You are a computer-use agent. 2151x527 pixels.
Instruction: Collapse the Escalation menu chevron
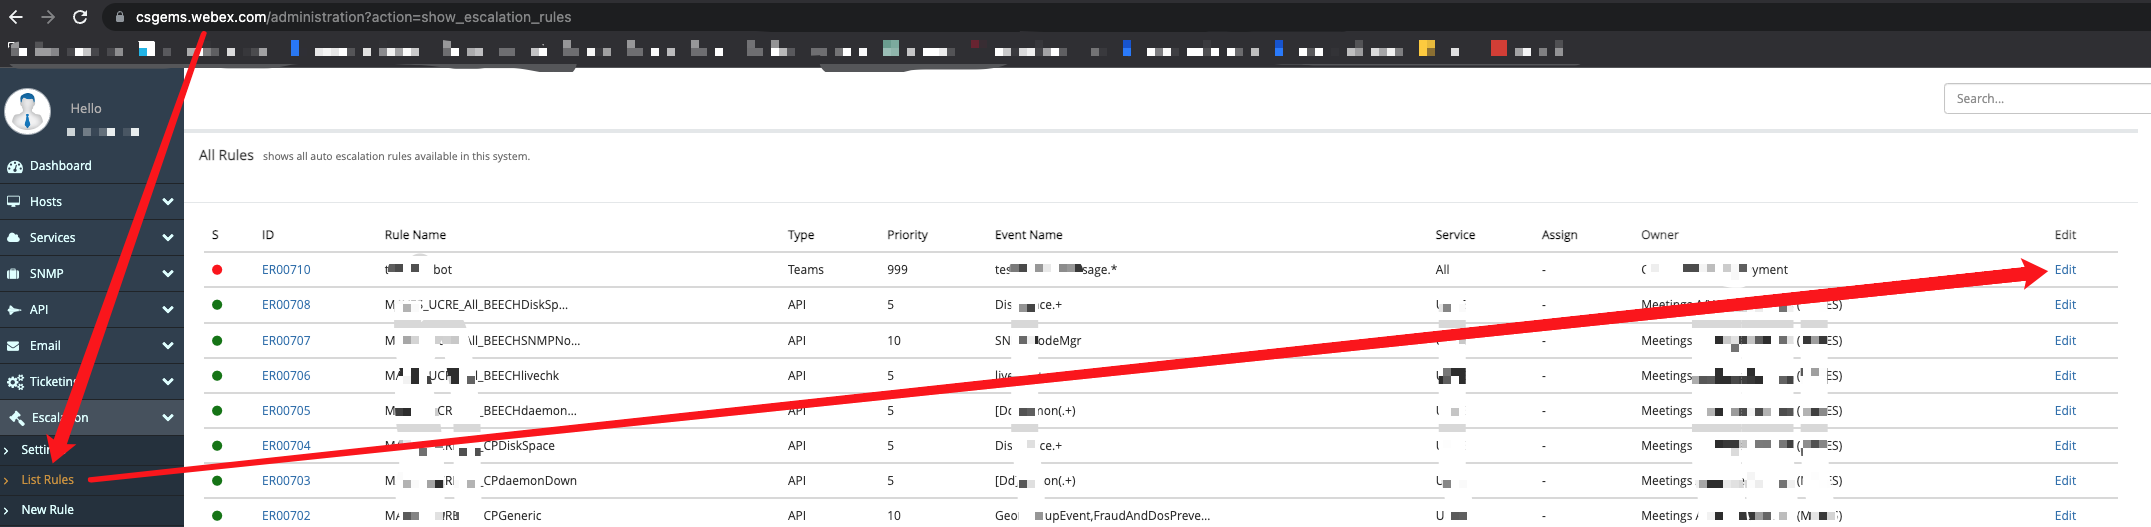pyautogui.click(x=168, y=417)
